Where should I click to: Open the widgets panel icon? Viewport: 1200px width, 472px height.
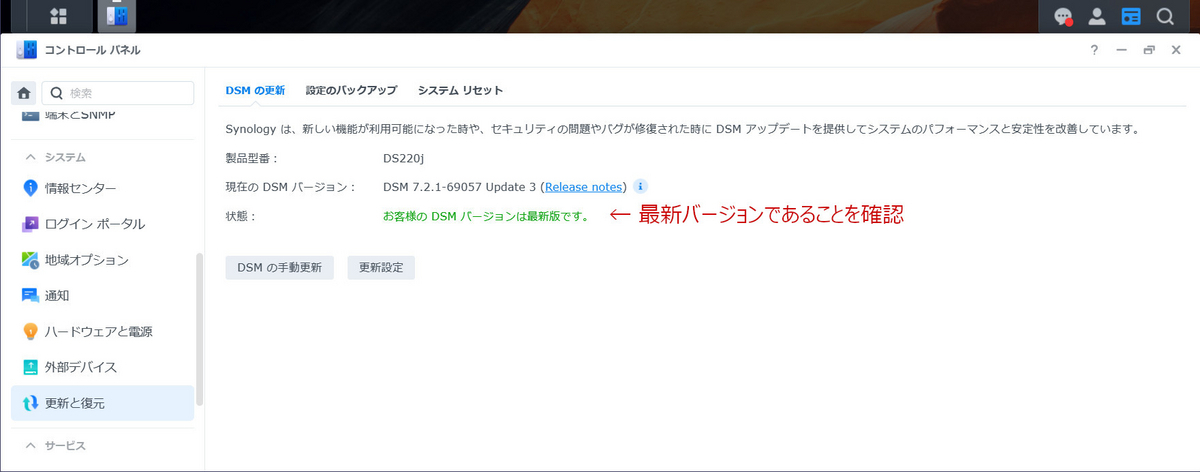[x=1130, y=16]
